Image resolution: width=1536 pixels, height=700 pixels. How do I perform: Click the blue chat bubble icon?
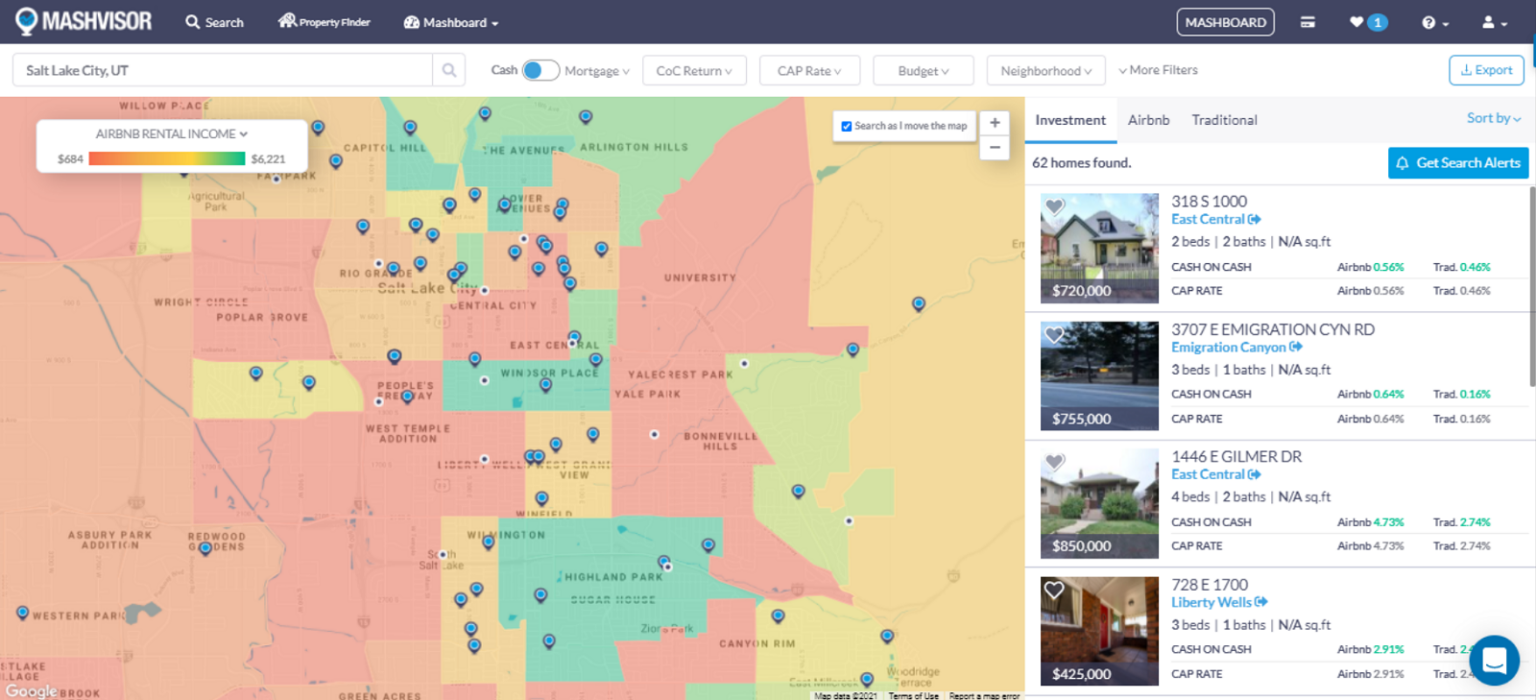pos(1494,660)
